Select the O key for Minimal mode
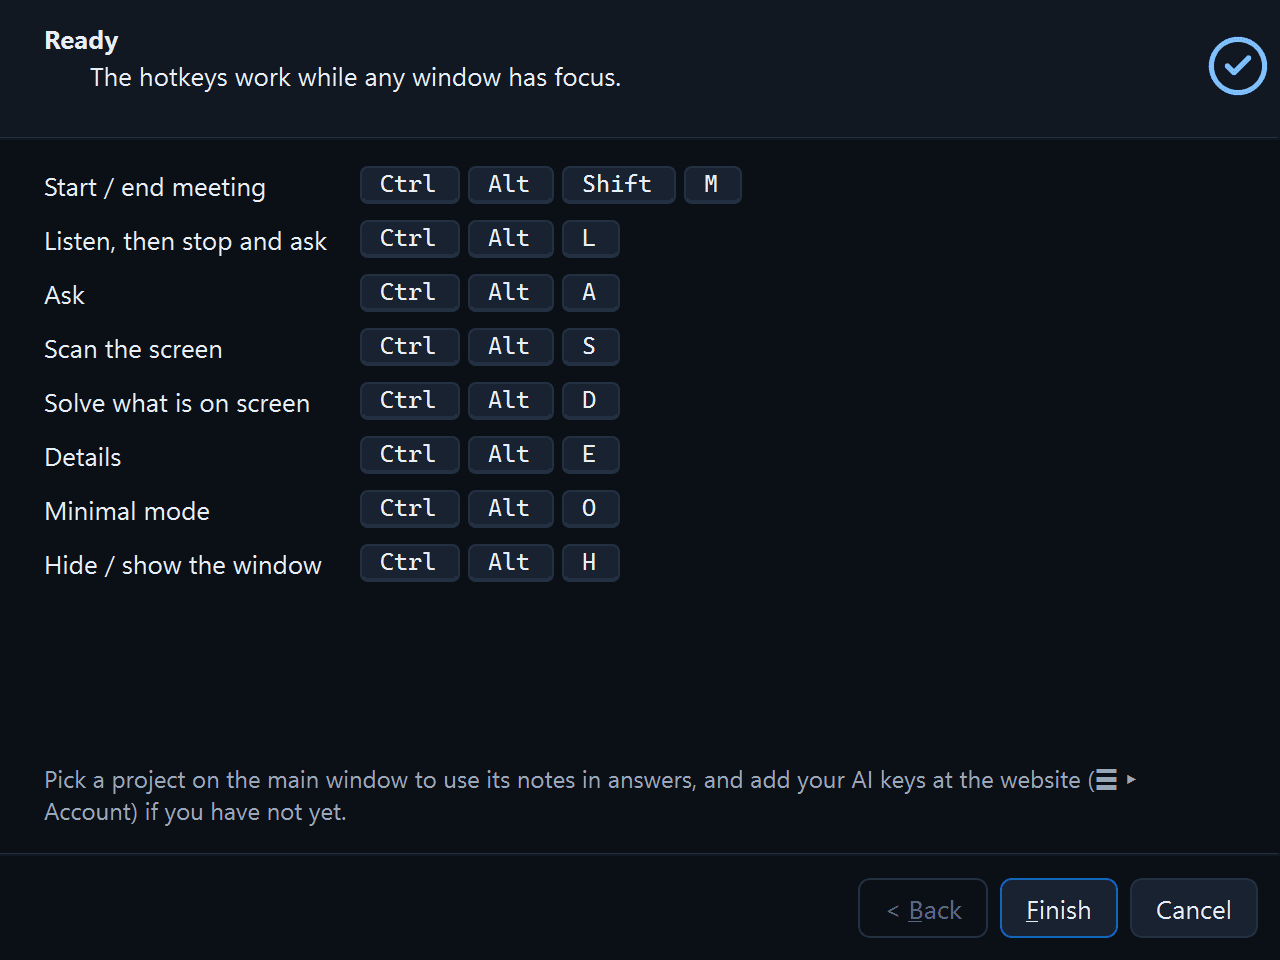This screenshot has height=960, width=1280. point(590,509)
